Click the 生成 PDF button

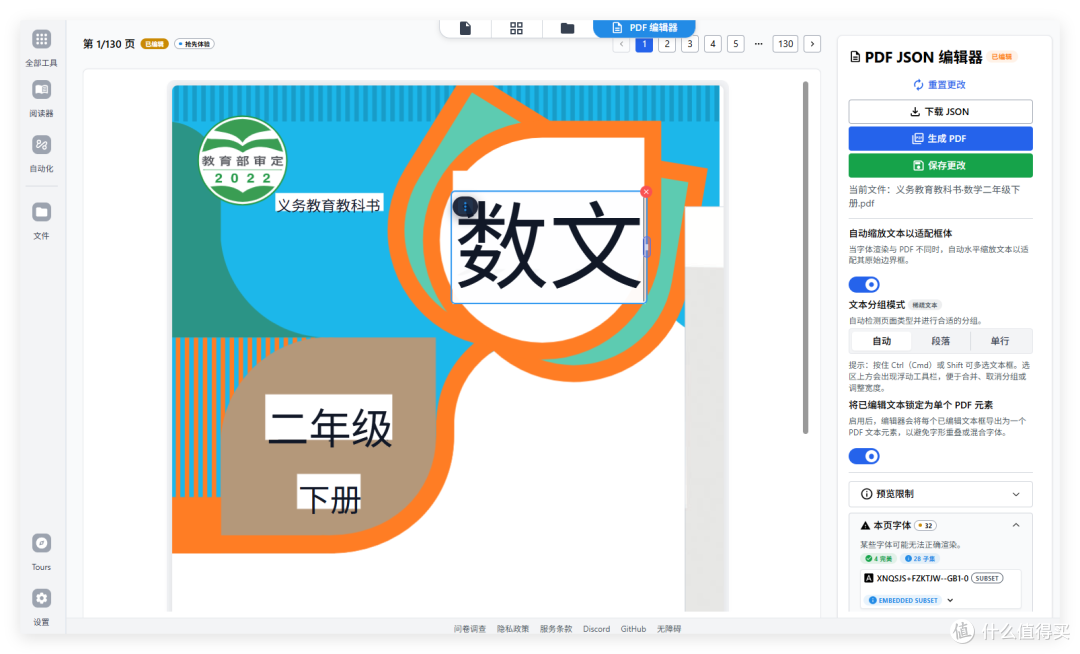click(940, 138)
